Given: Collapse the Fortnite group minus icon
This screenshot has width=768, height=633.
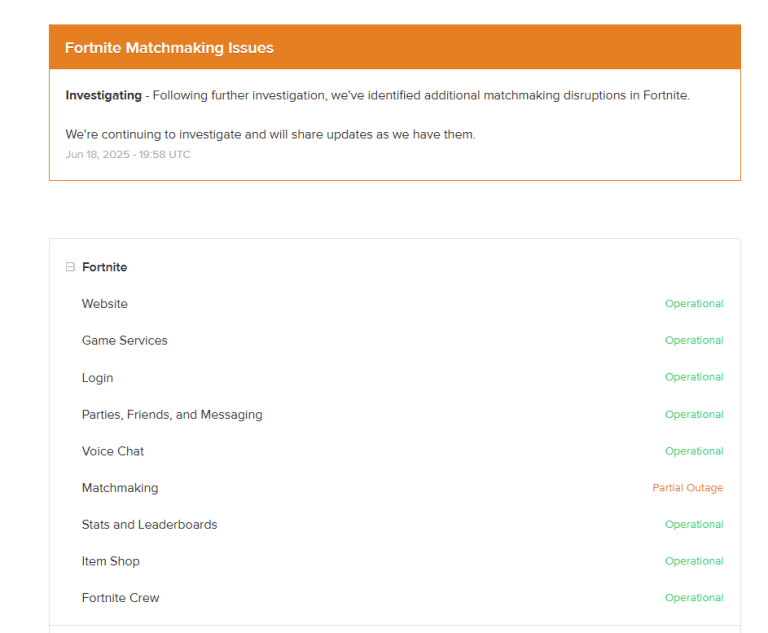Looking at the screenshot, I should (70, 267).
